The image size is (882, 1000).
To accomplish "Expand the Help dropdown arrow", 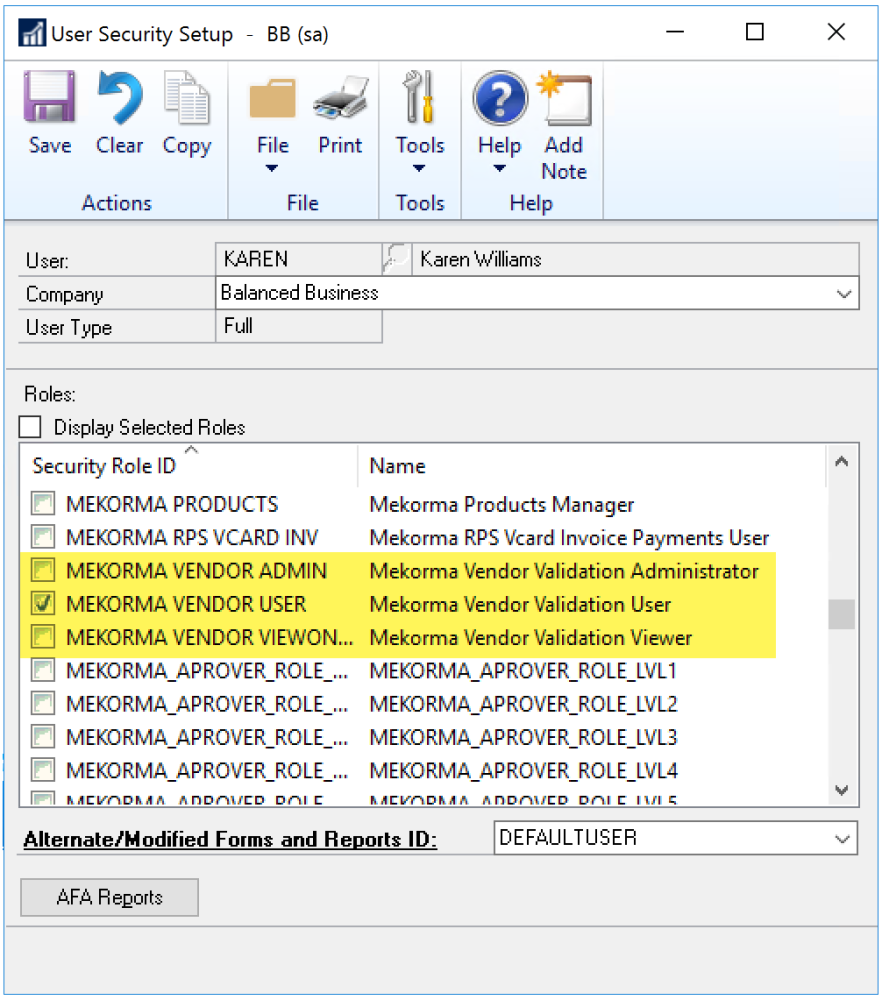I will pos(499,168).
